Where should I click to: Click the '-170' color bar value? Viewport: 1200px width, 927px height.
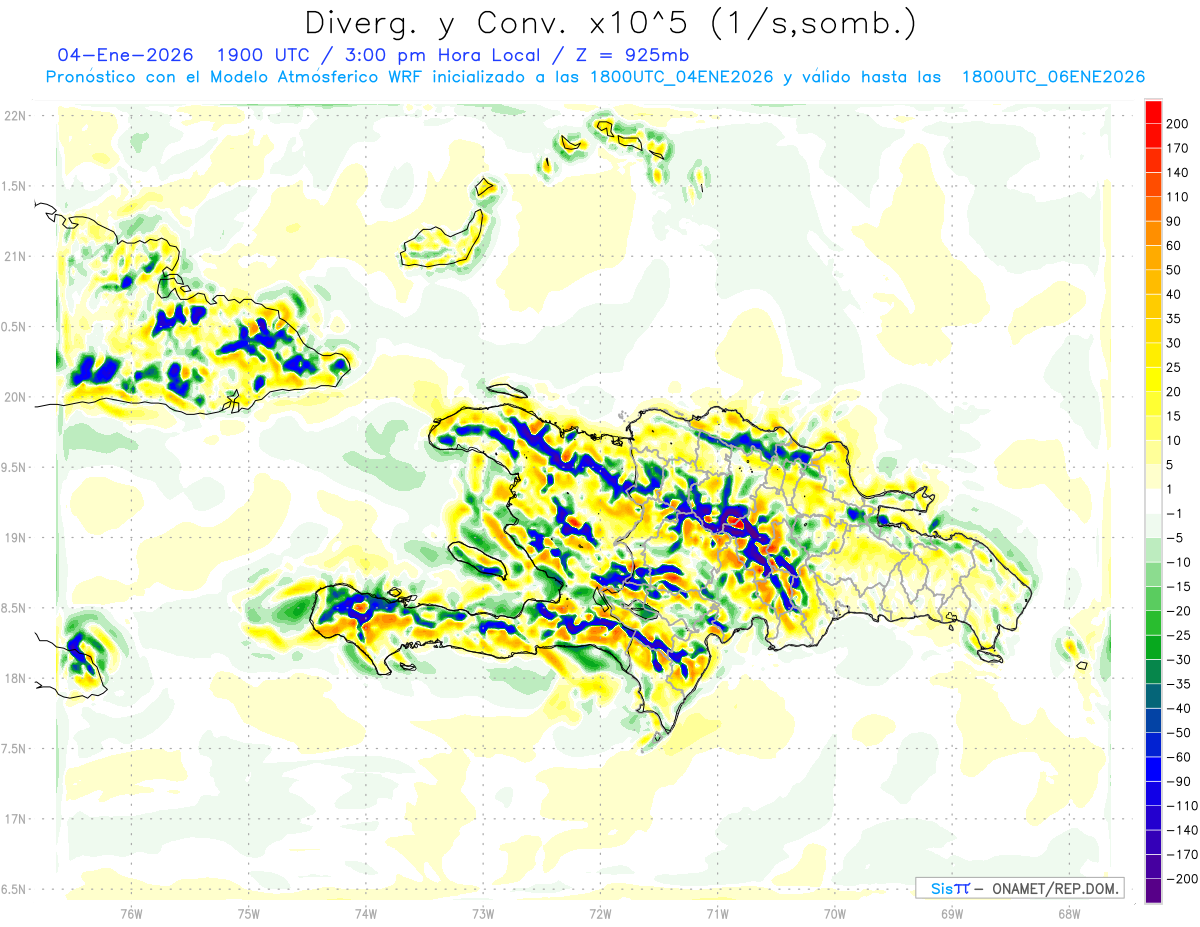point(1182,855)
